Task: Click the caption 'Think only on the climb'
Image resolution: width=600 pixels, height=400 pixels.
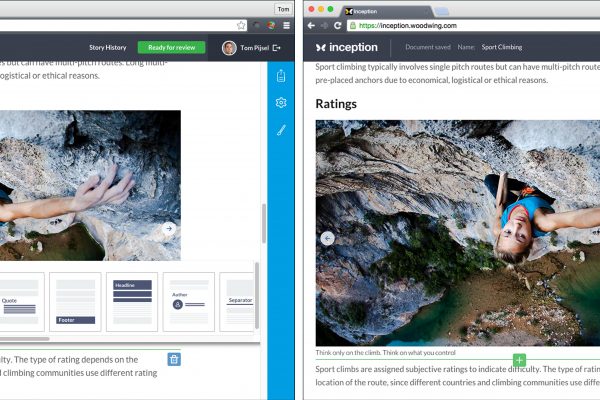Action: click(385, 353)
